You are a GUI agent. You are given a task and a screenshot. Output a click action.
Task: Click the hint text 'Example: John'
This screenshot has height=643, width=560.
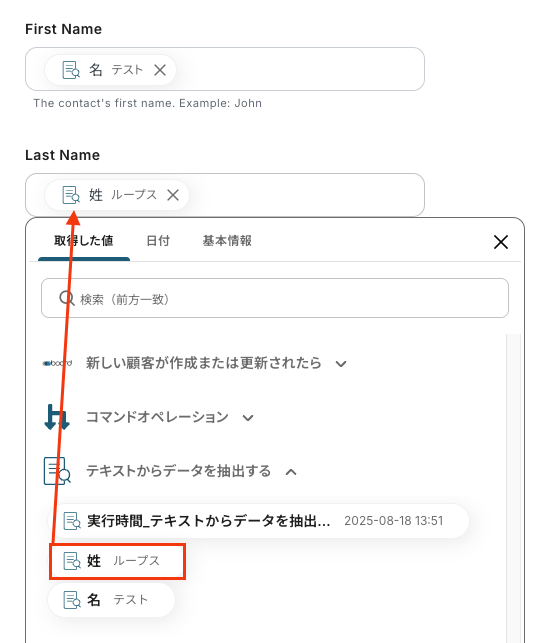221,103
